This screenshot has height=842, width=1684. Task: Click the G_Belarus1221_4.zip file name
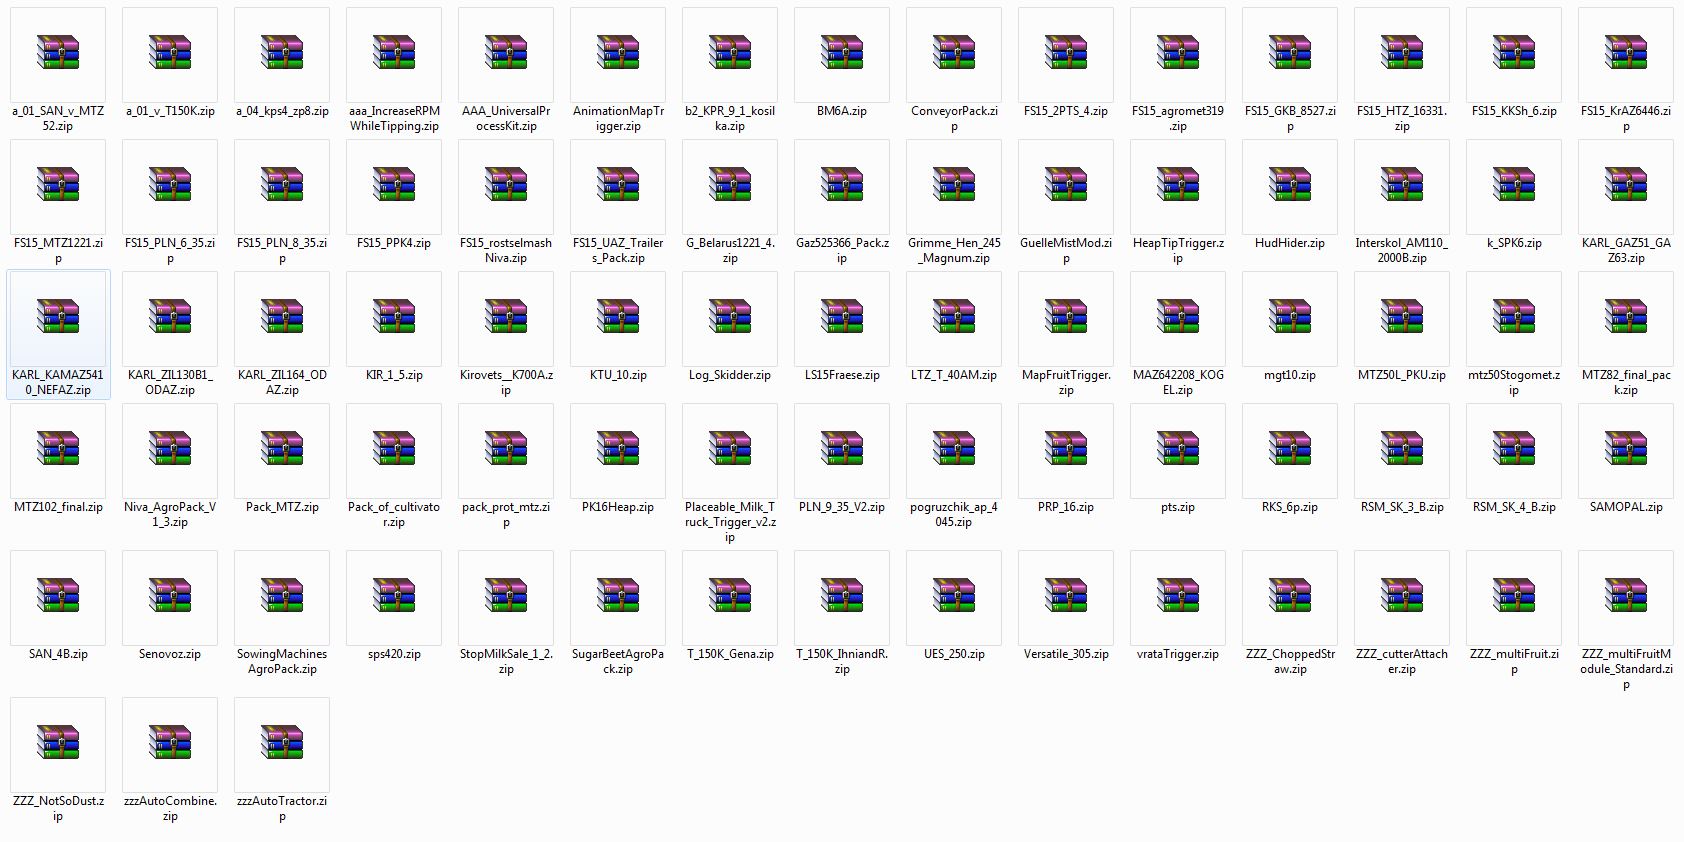[x=730, y=251]
